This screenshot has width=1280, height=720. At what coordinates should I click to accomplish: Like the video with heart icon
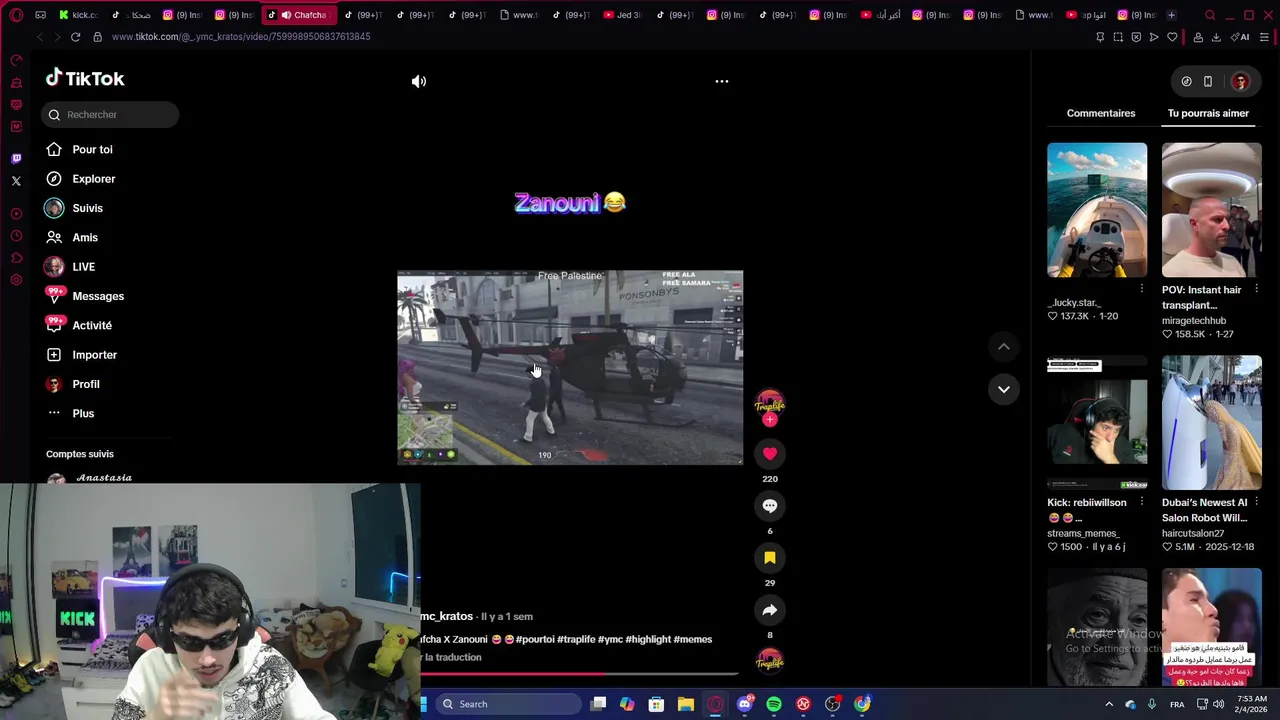pyautogui.click(x=770, y=454)
